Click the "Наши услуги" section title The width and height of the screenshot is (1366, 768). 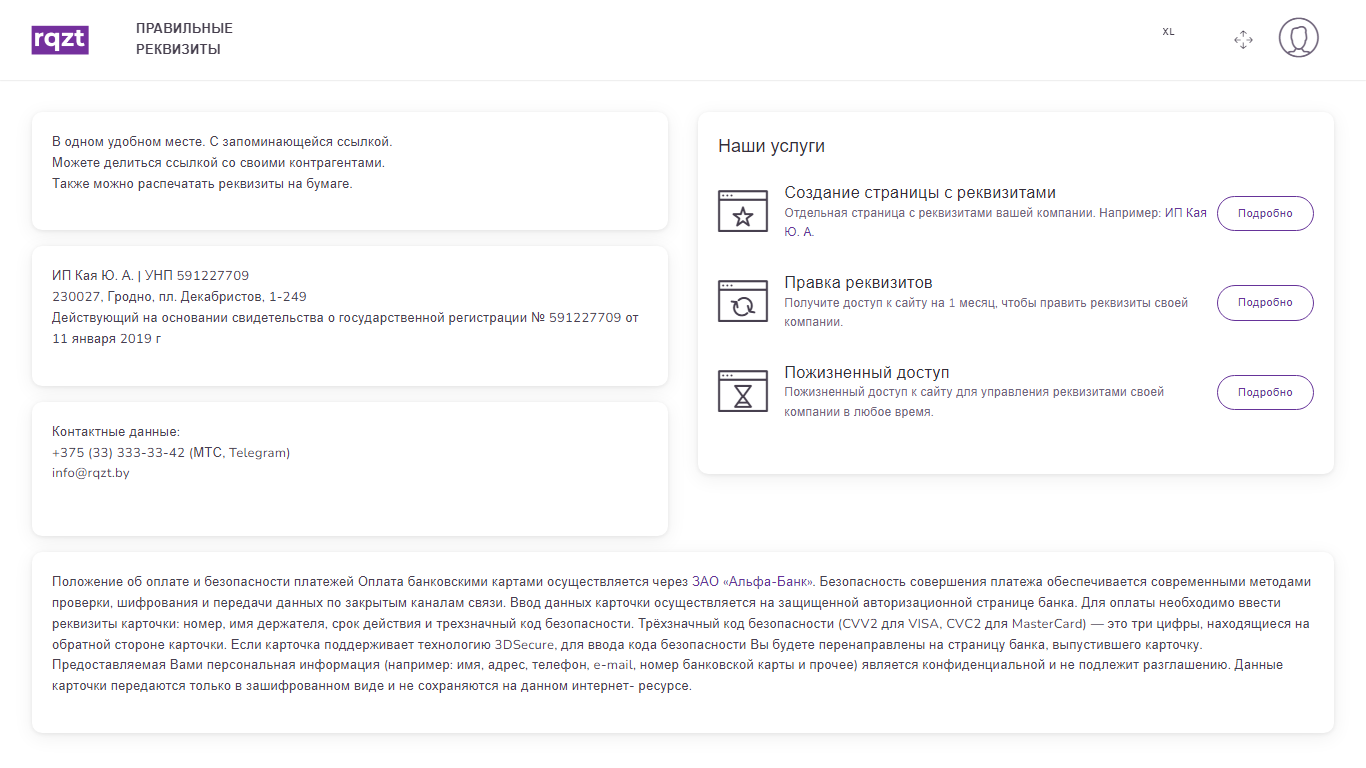(x=771, y=146)
